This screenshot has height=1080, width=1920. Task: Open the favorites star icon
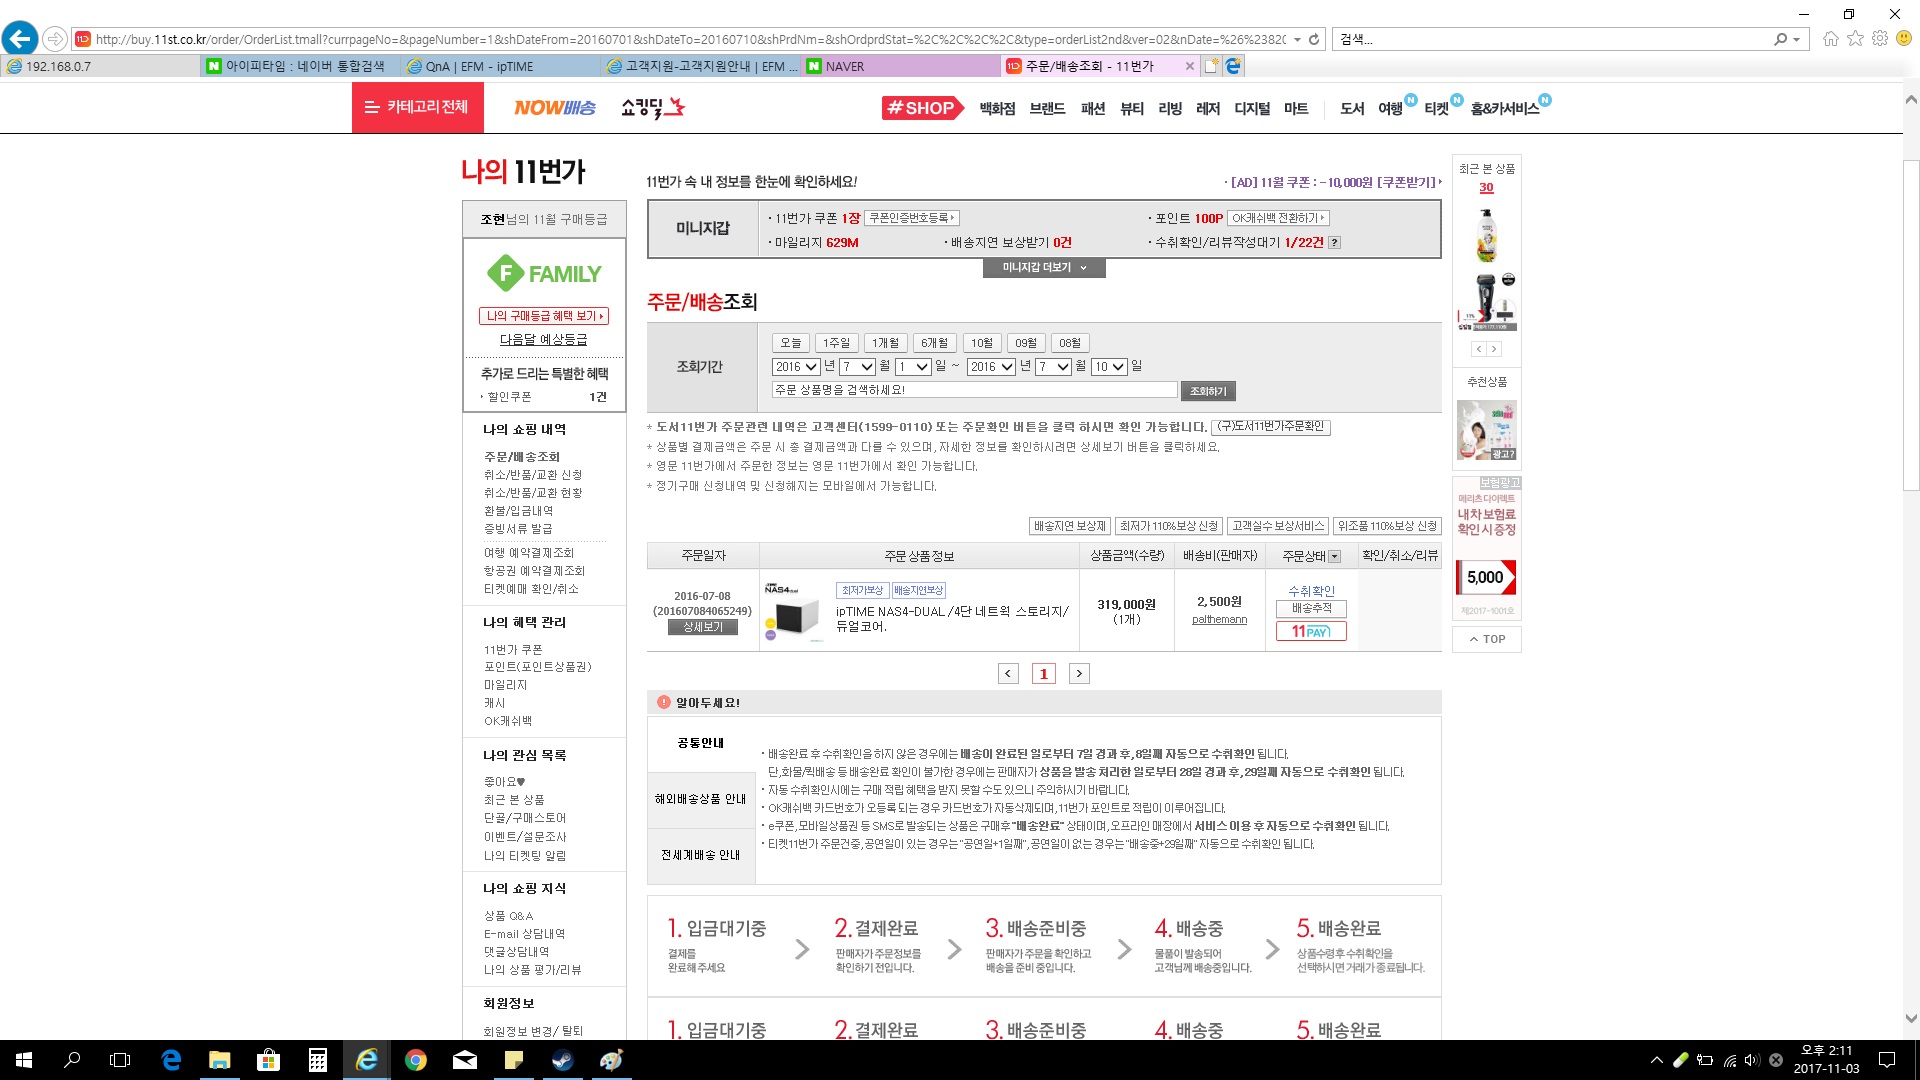coord(1856,39)
